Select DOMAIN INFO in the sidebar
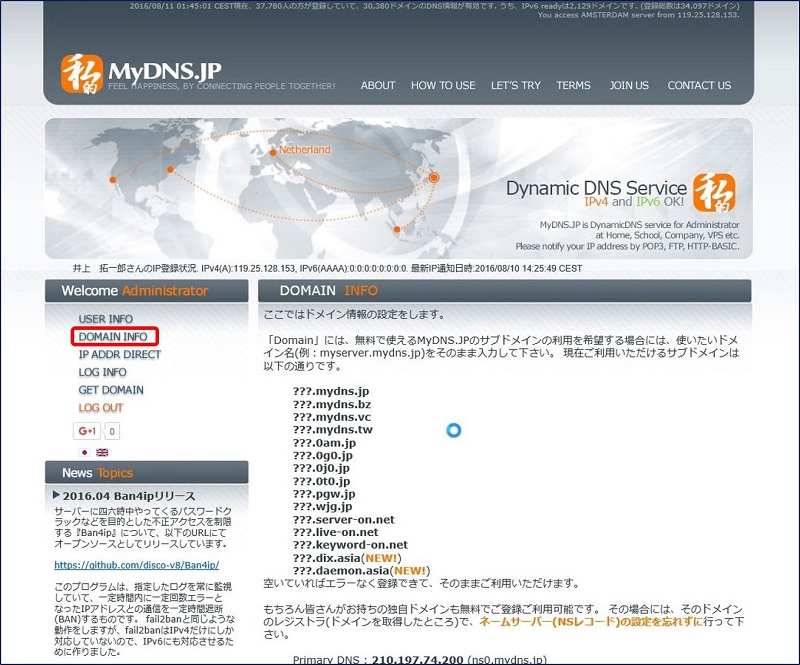Viewport: 800px width, 665px height. click(x=113, y=337)
